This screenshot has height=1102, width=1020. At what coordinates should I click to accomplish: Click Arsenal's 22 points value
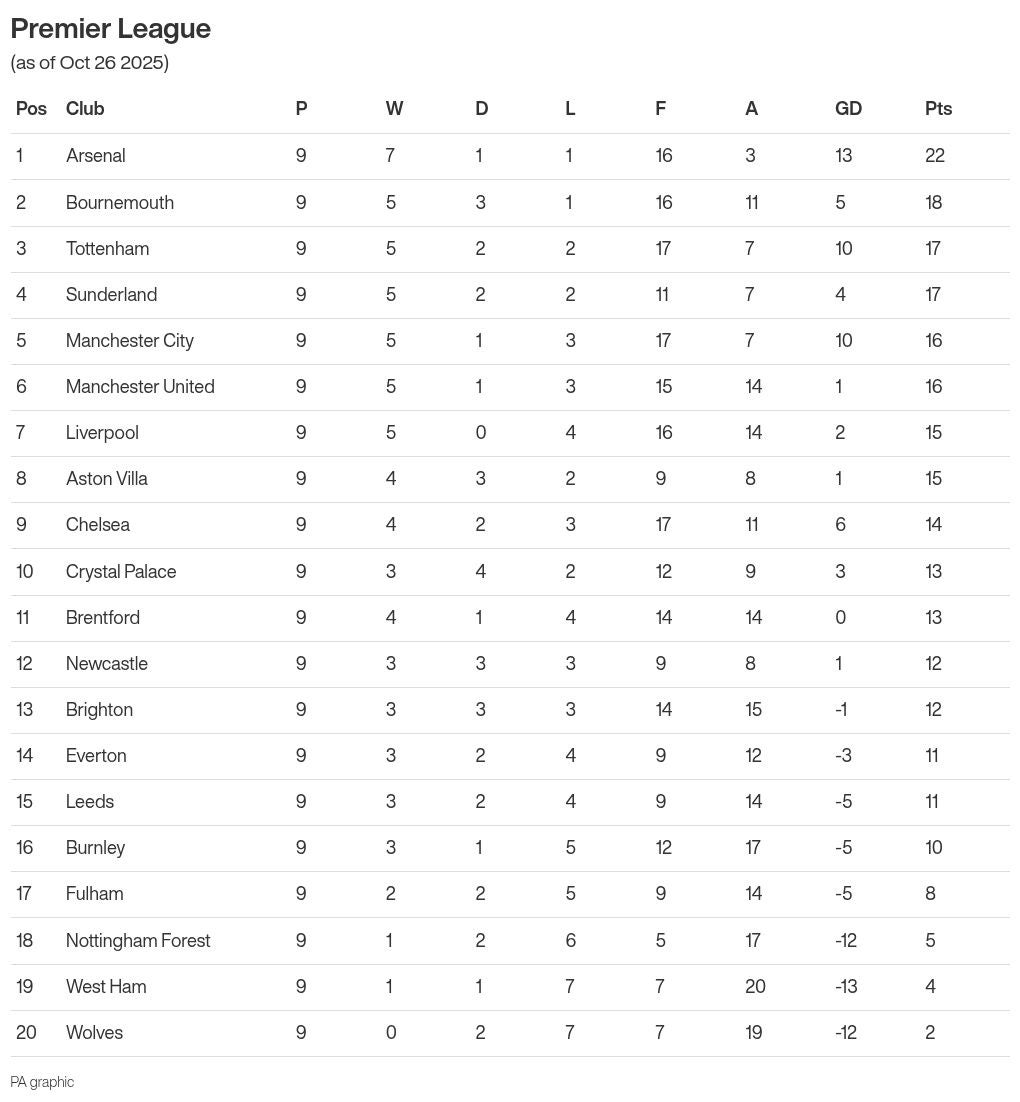coord(935,156)
